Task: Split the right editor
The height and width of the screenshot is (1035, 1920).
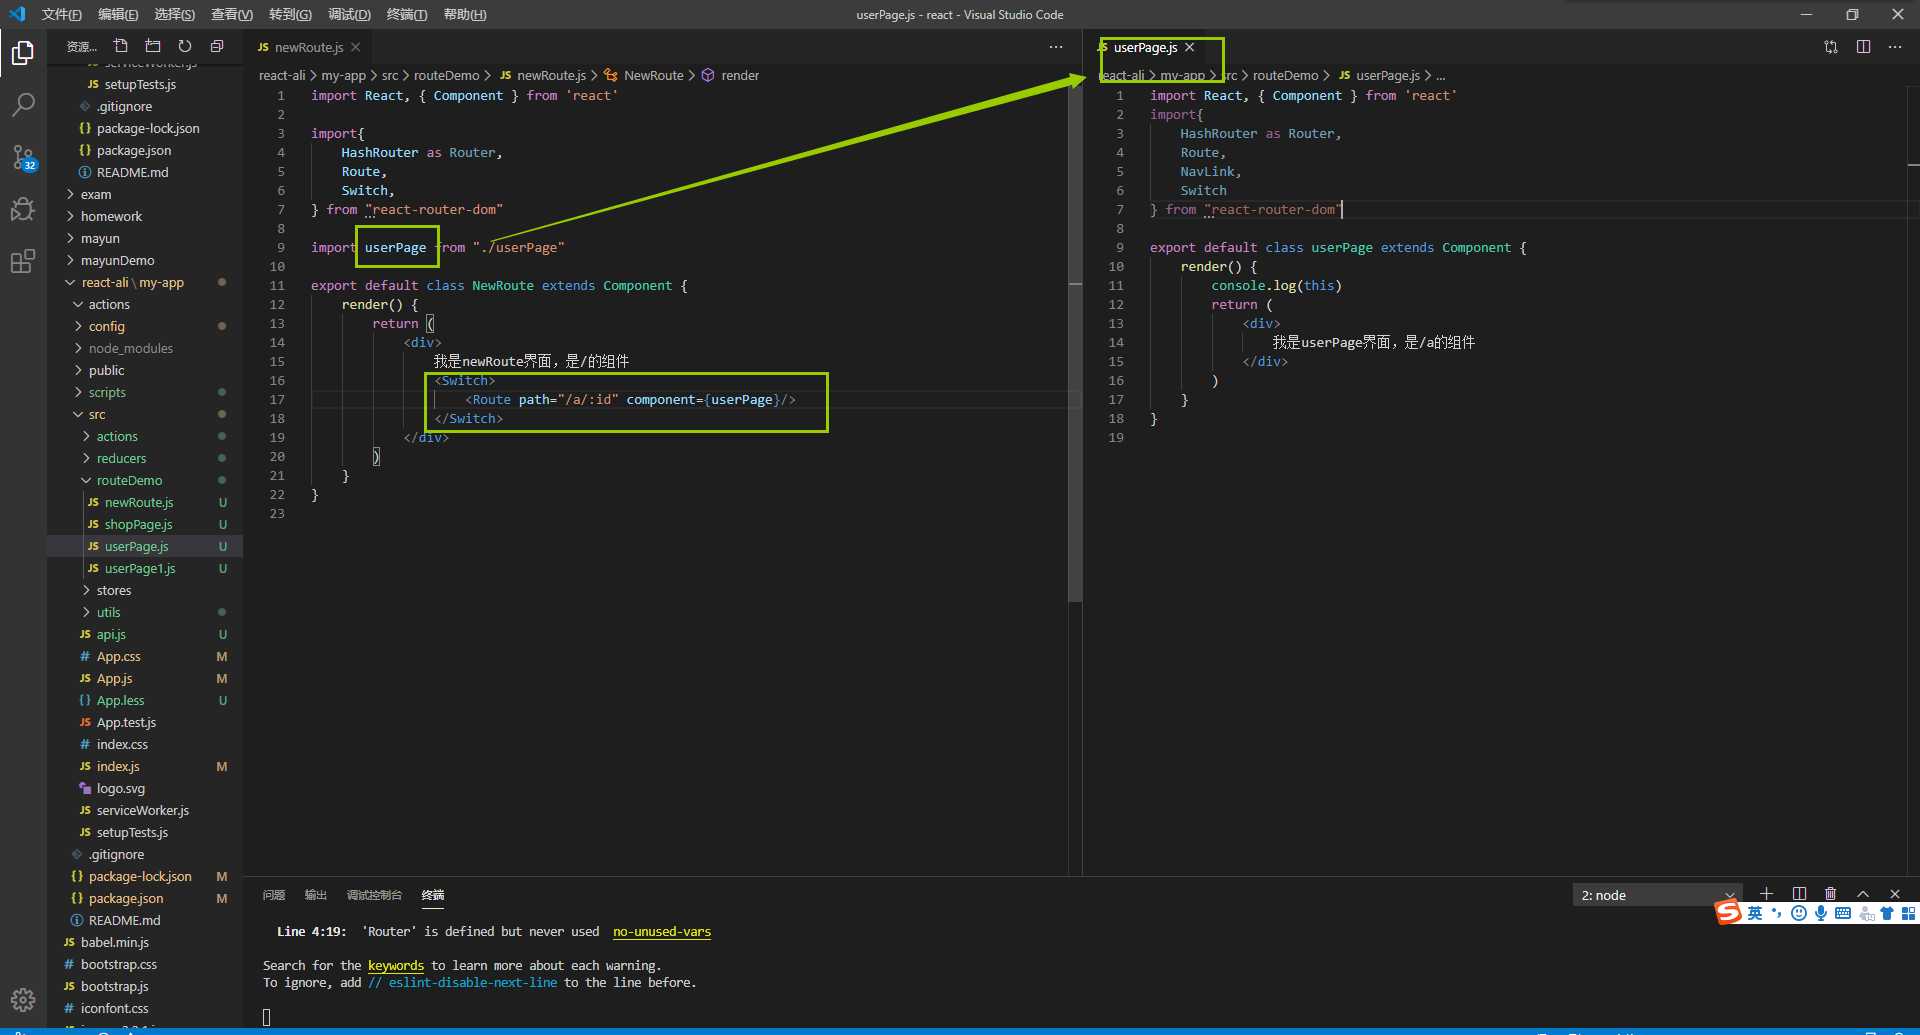Action: point(1863,47)
